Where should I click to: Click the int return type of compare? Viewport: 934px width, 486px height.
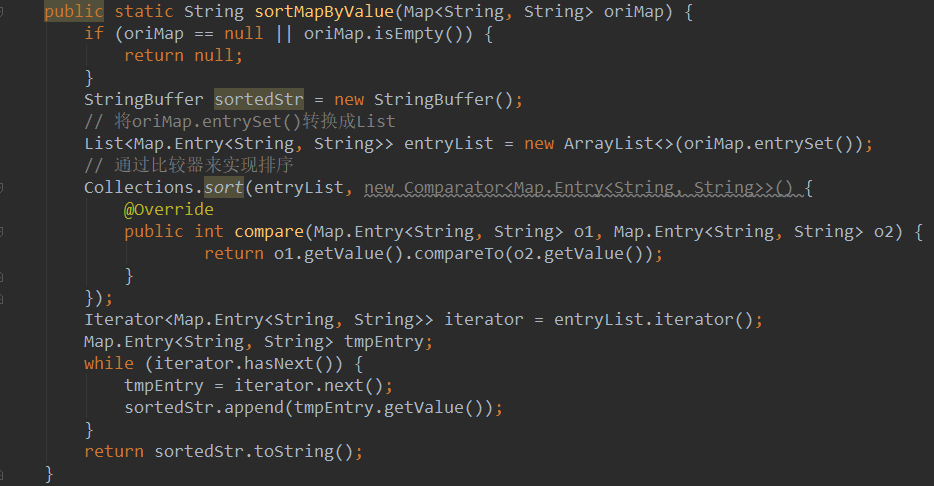(x=208, y=231)
